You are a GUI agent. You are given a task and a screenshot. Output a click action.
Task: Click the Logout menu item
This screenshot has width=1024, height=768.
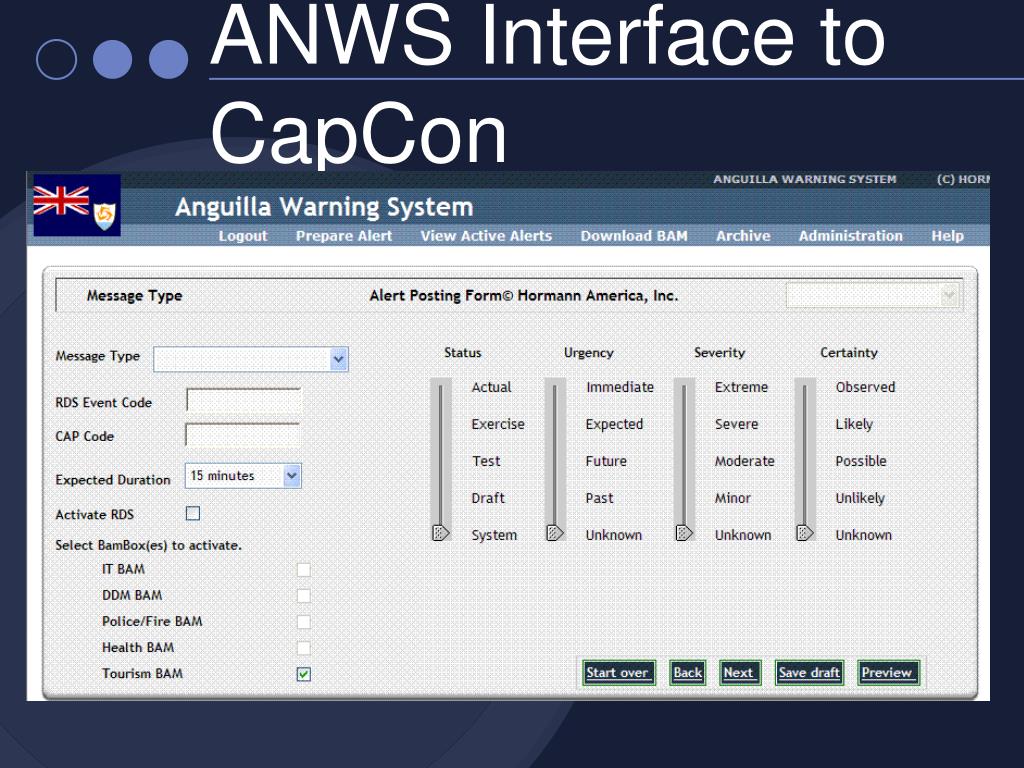243,236
